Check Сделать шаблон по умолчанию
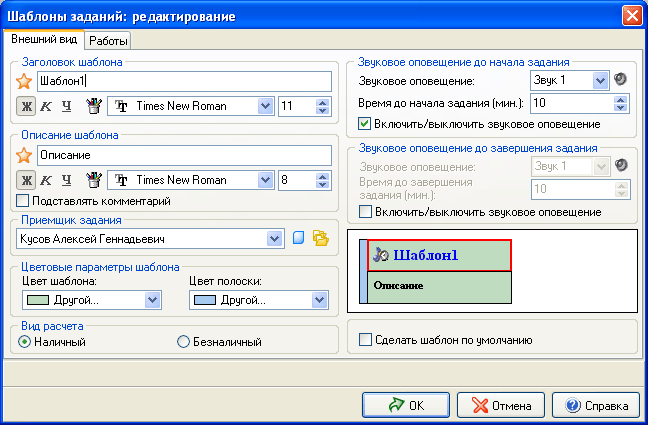This screenshot has width=648, height=425. tap(365, 340)
